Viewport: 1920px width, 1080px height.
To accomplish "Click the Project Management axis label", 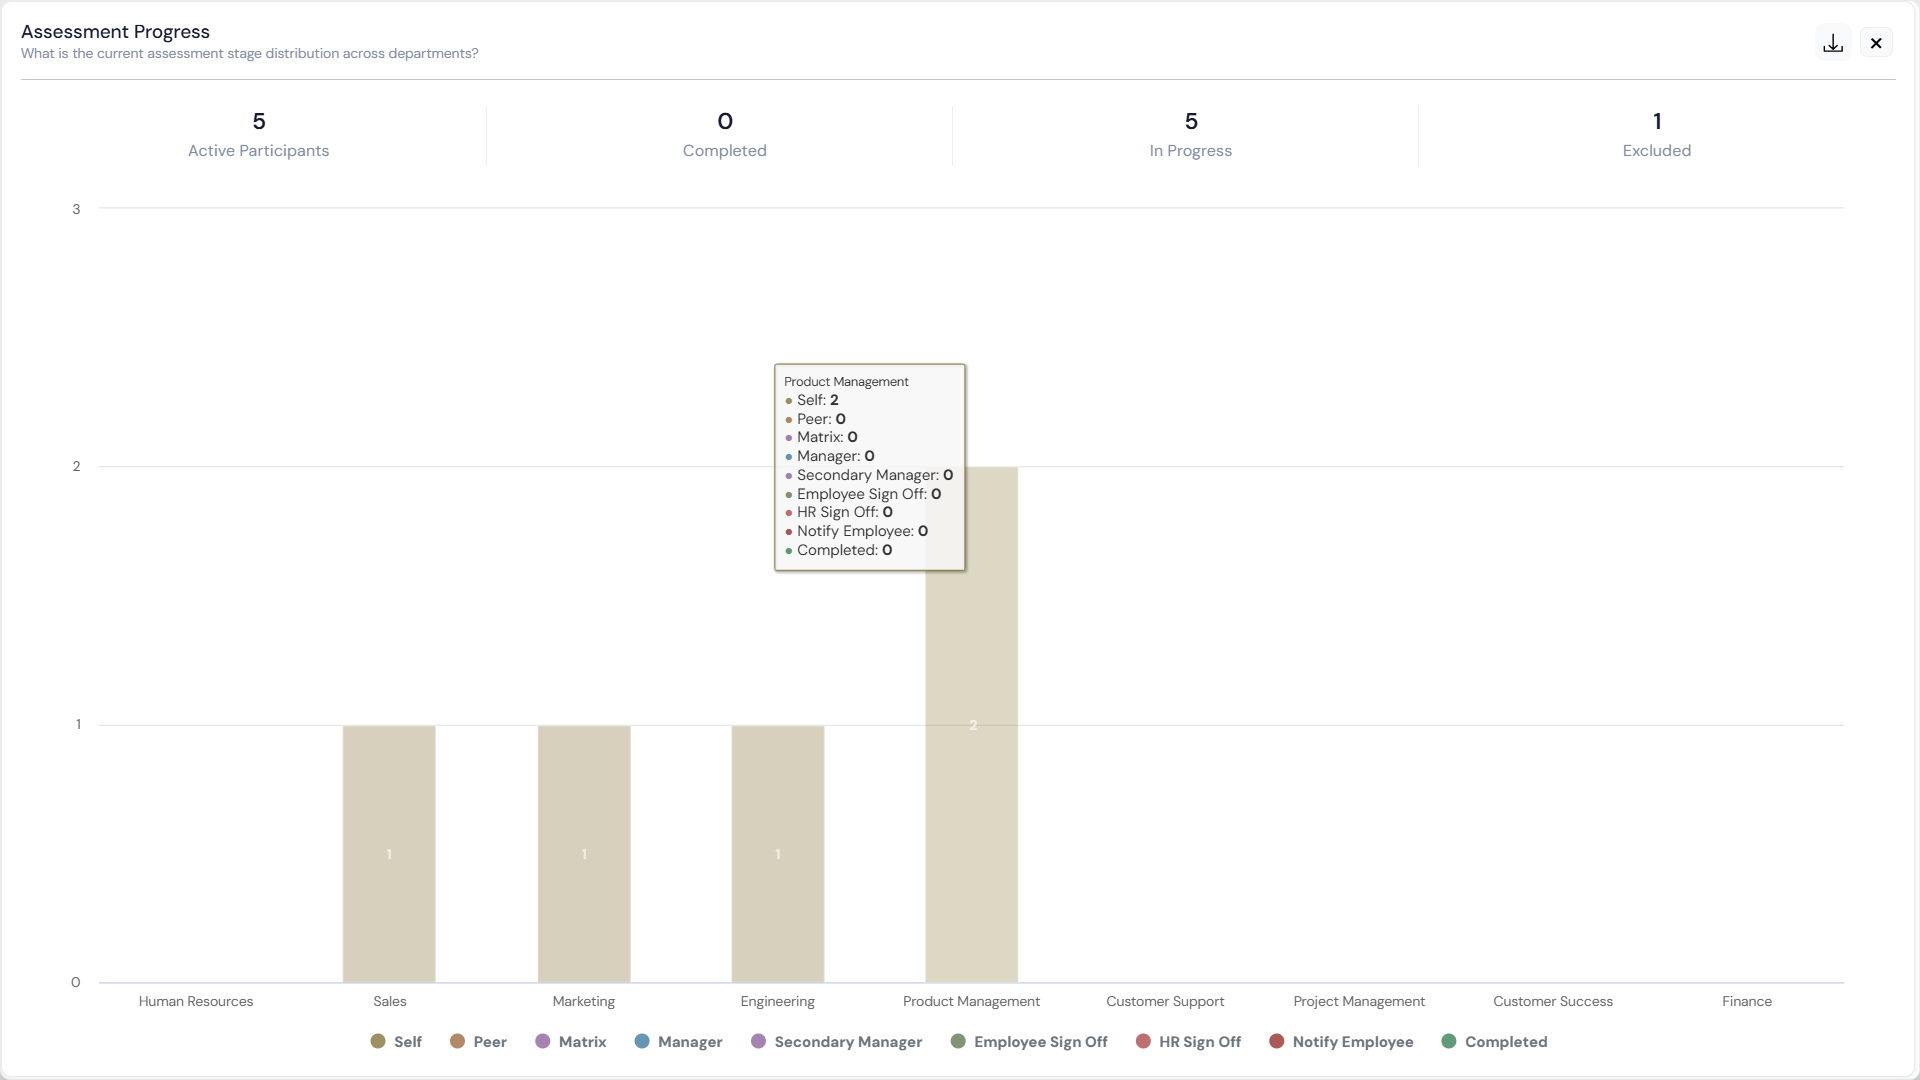I will click(x=1359, y=1002).
